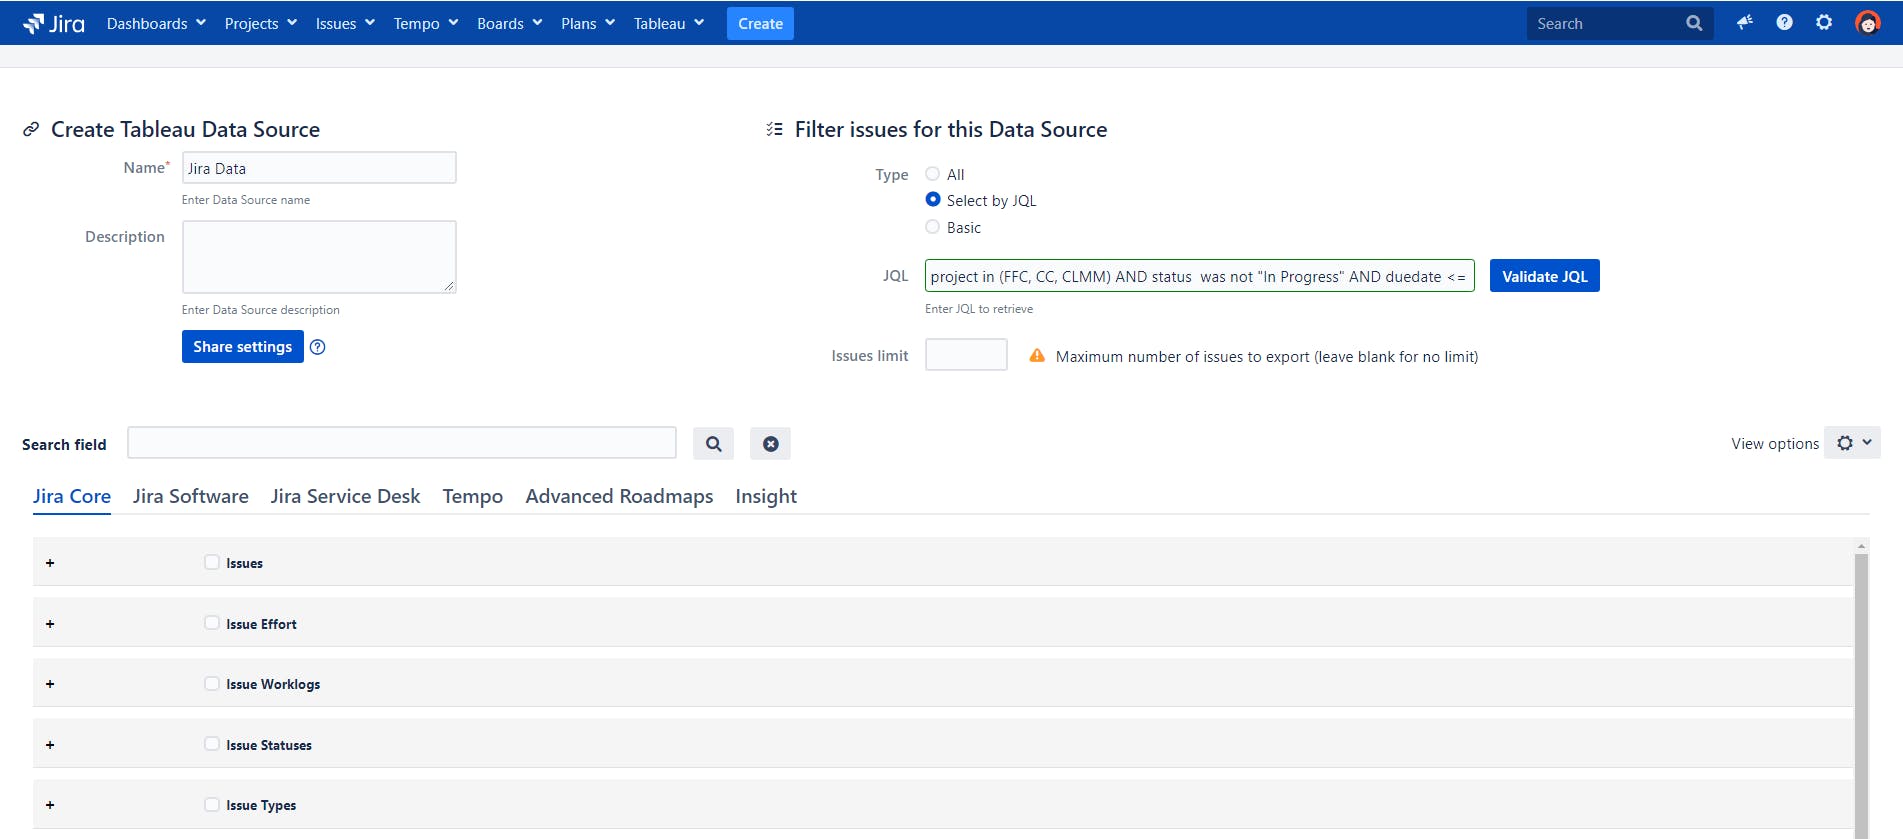
Task: Select the Basic type radio button
Action: pyautogui.click(x=933, y=227)
